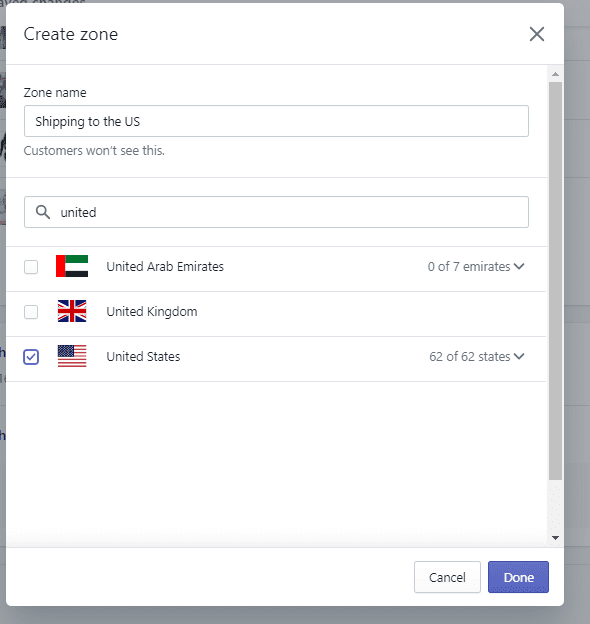590x624 pixels.
Task: Click the scrollbar down arrow
Action: click(x=555, y=538)
